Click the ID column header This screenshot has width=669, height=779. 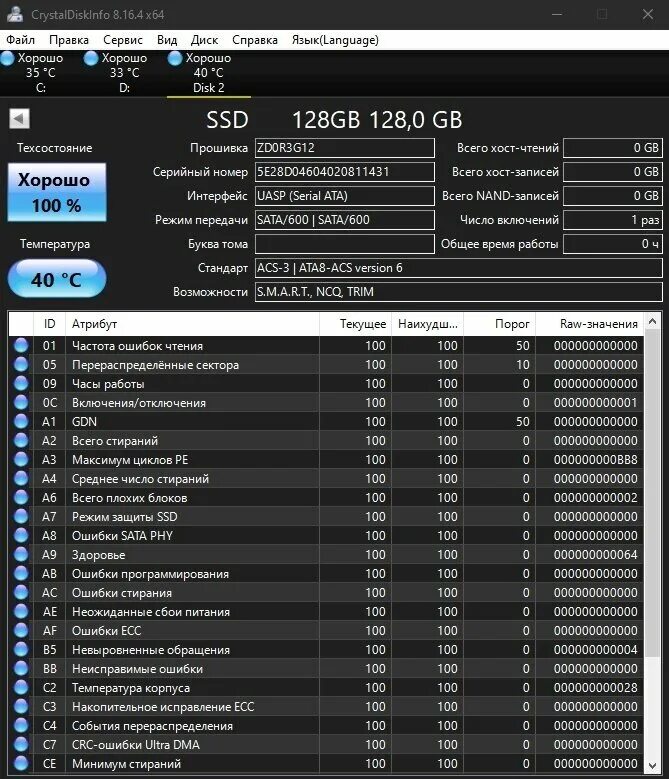point(49,324)
